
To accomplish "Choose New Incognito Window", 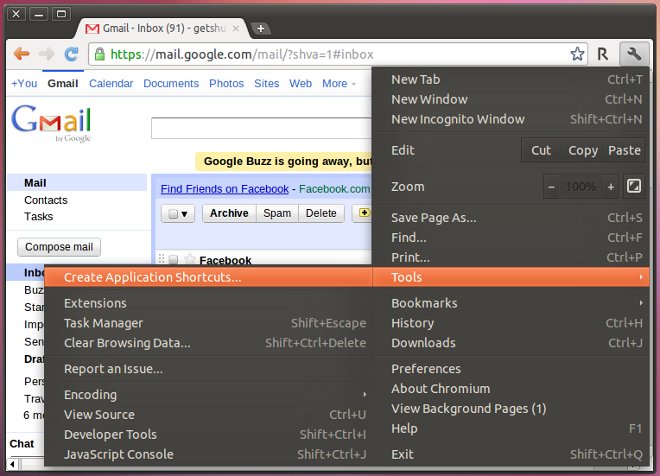I will tap(511, 119).
